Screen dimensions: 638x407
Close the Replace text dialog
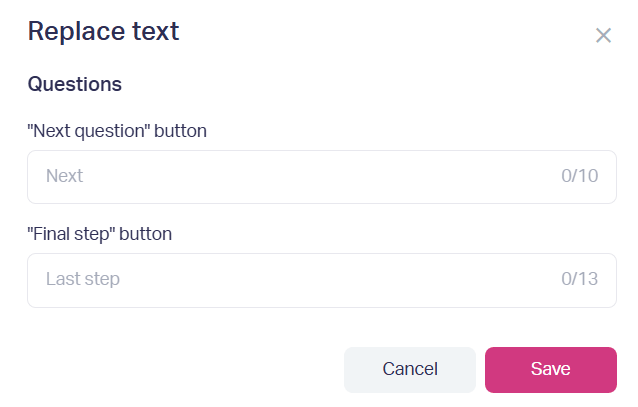[x=603, y=35]
